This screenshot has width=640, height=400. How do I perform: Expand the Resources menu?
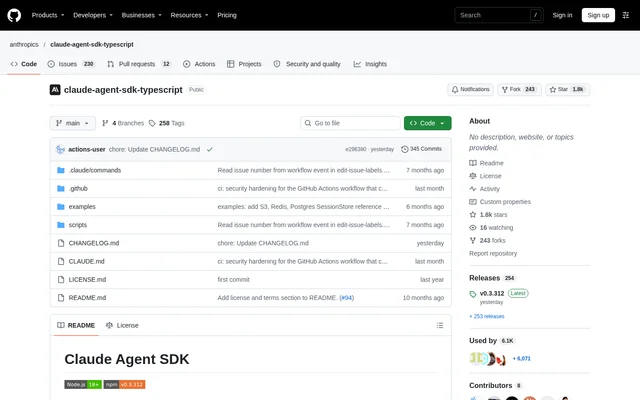[189, 15]
